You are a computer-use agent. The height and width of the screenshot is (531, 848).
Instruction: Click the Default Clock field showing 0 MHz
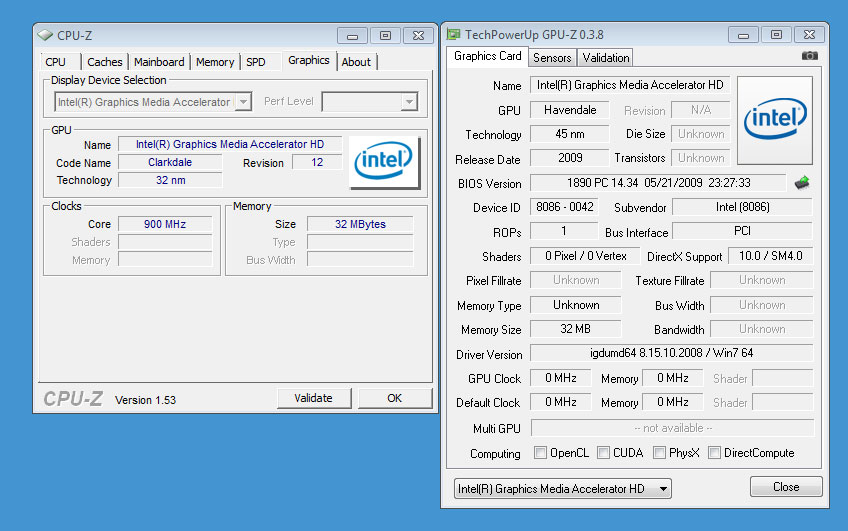click(x=561, y=402)
